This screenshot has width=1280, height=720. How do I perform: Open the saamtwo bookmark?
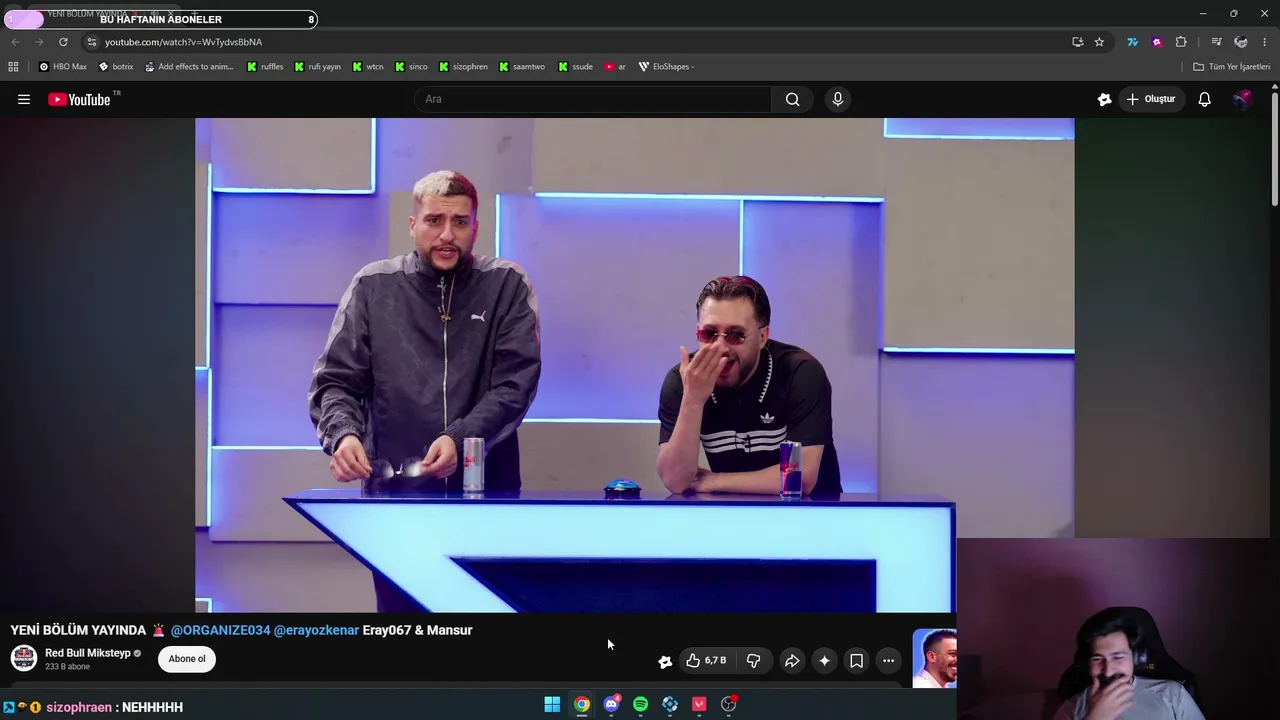click(x=522, y=67)
